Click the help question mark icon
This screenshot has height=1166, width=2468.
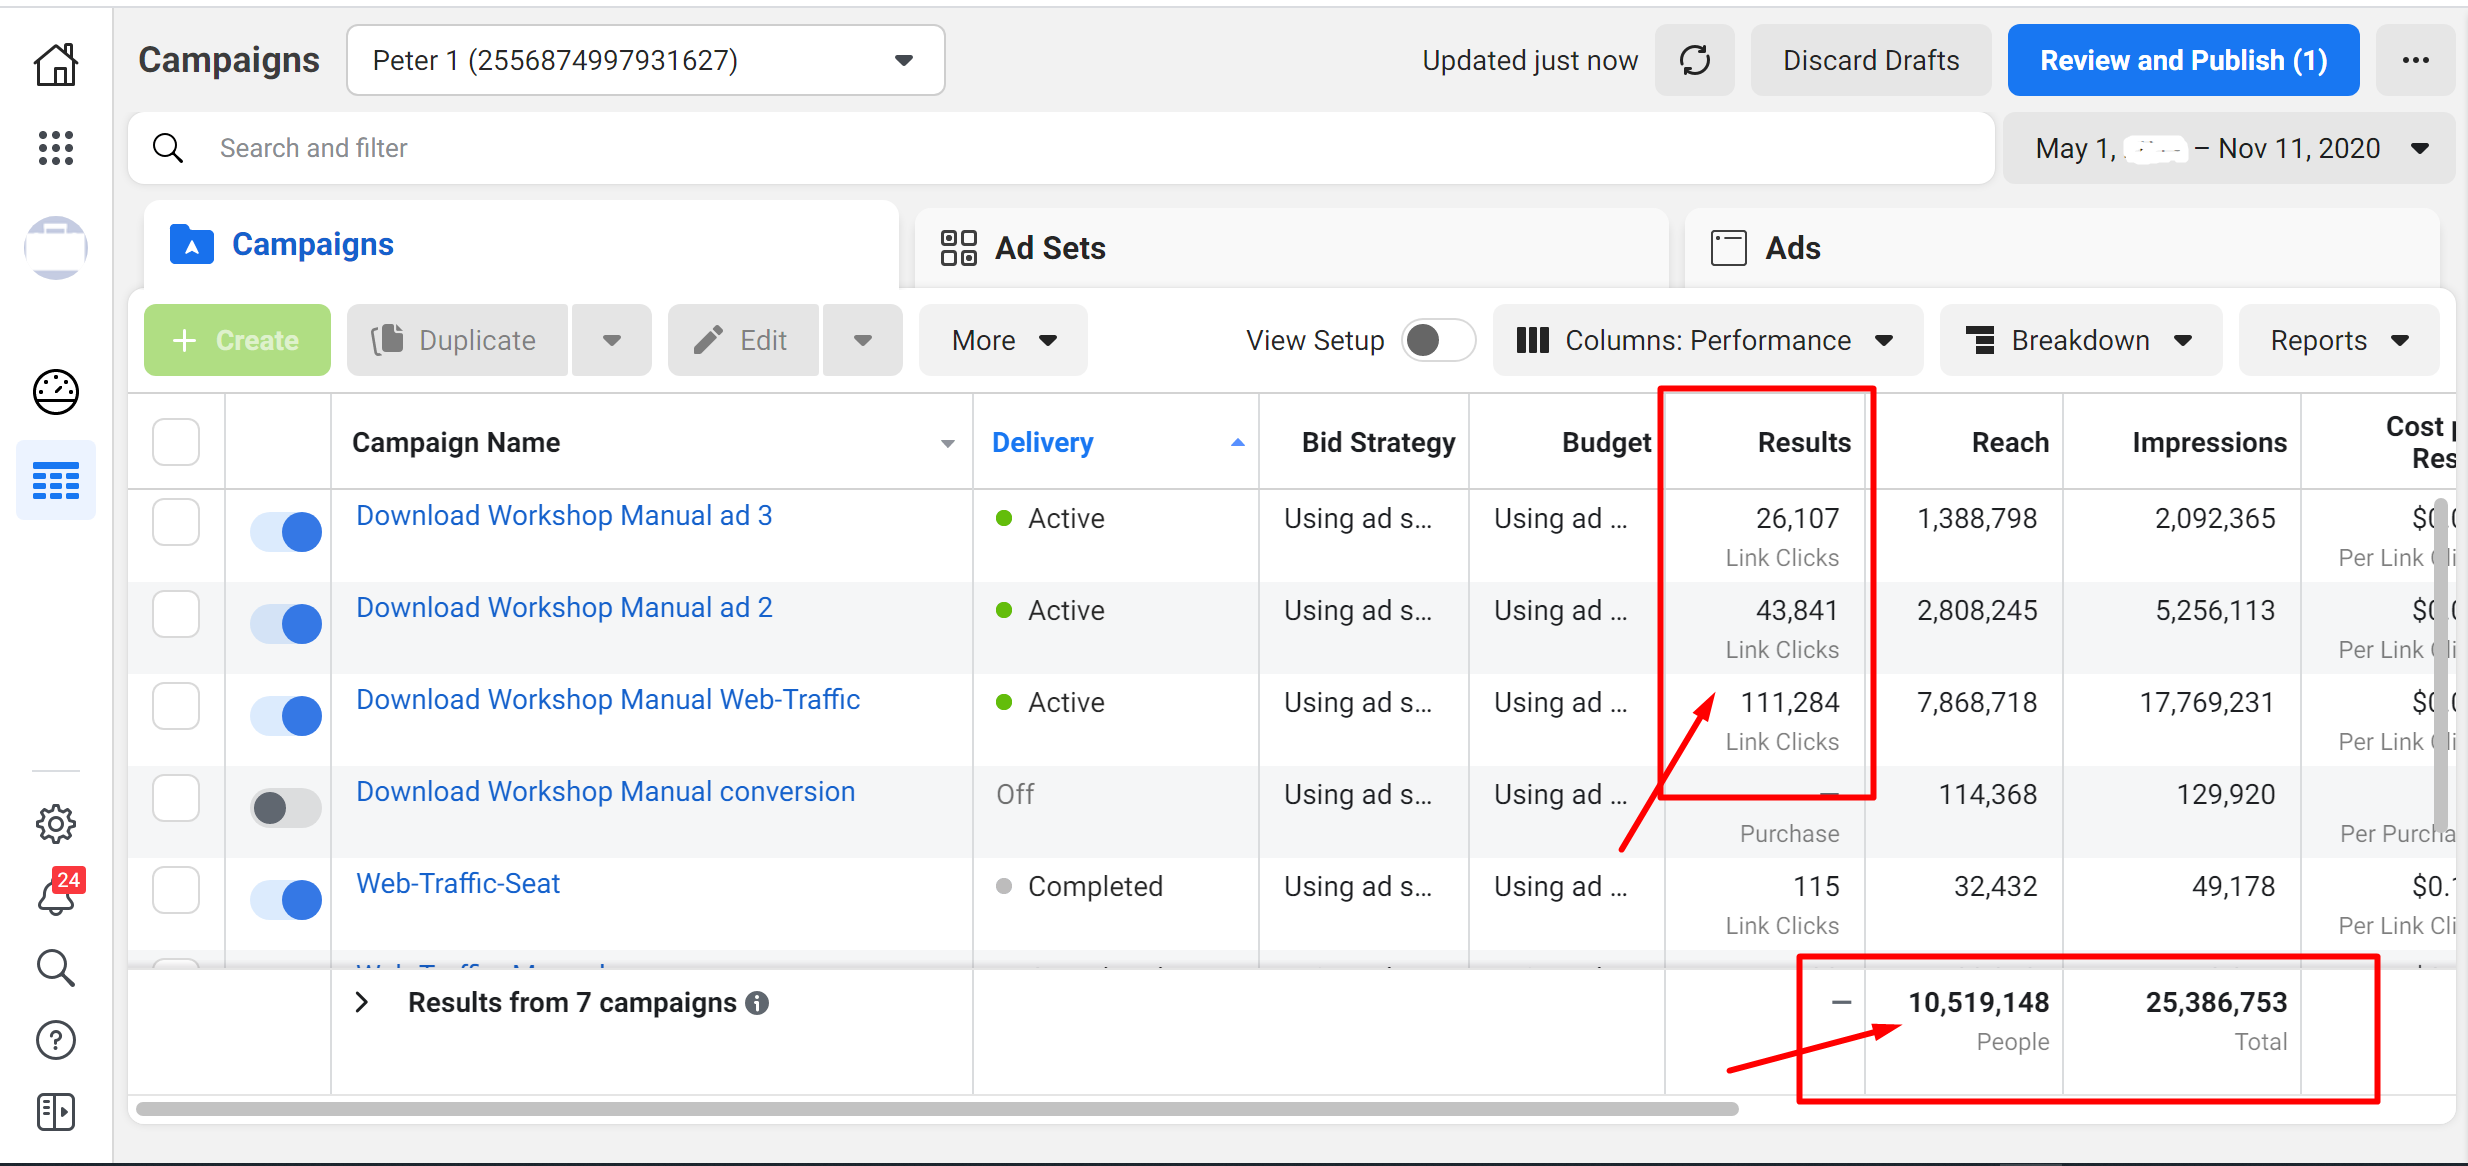(x=56, y=1040)
